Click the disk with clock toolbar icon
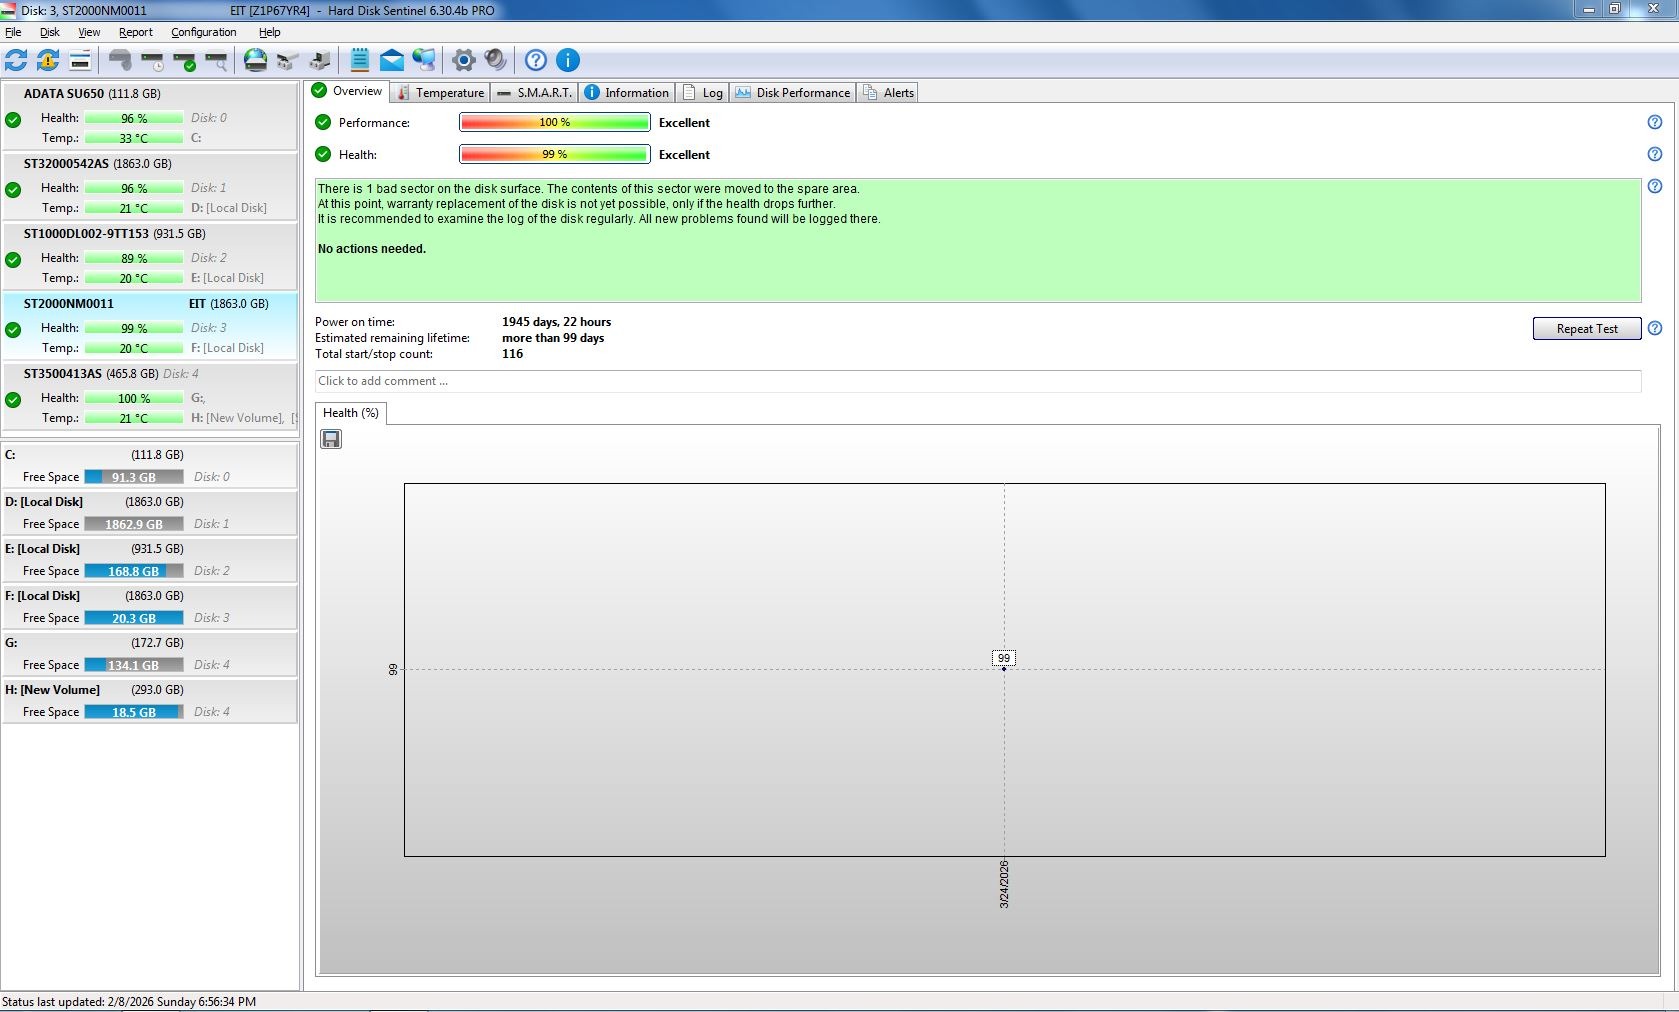 (x=153, y=60)
